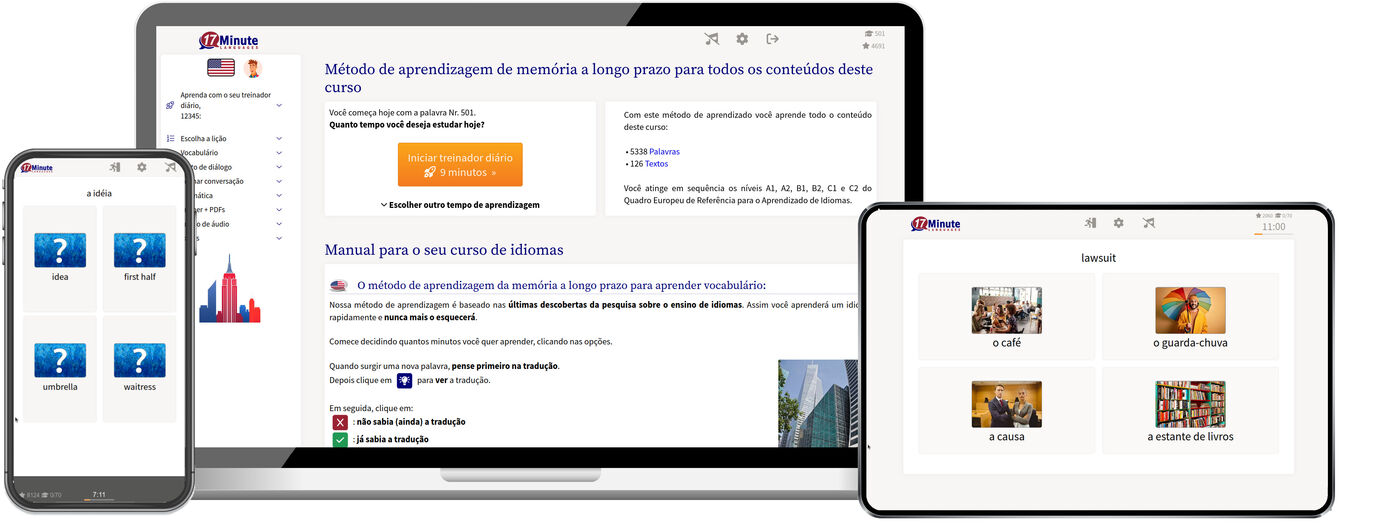Choose 'umbrella' card on phone
This screenshot has height=532, width=1400.
pyautogui.click(x=60, y=368)
